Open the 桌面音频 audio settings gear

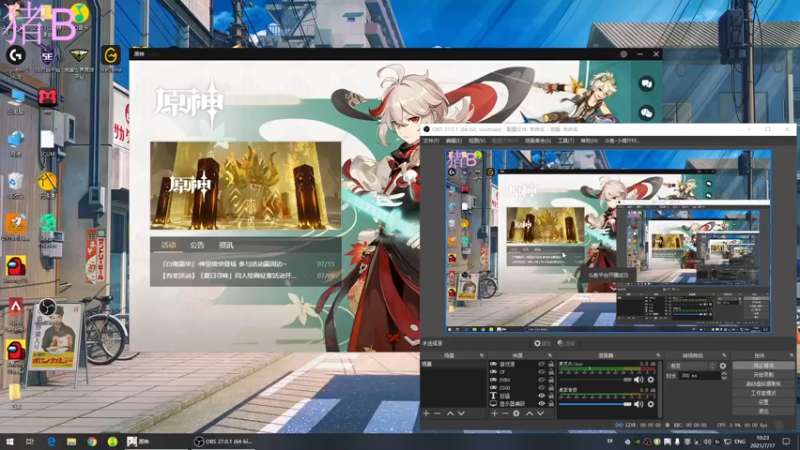tap(651, 404)
